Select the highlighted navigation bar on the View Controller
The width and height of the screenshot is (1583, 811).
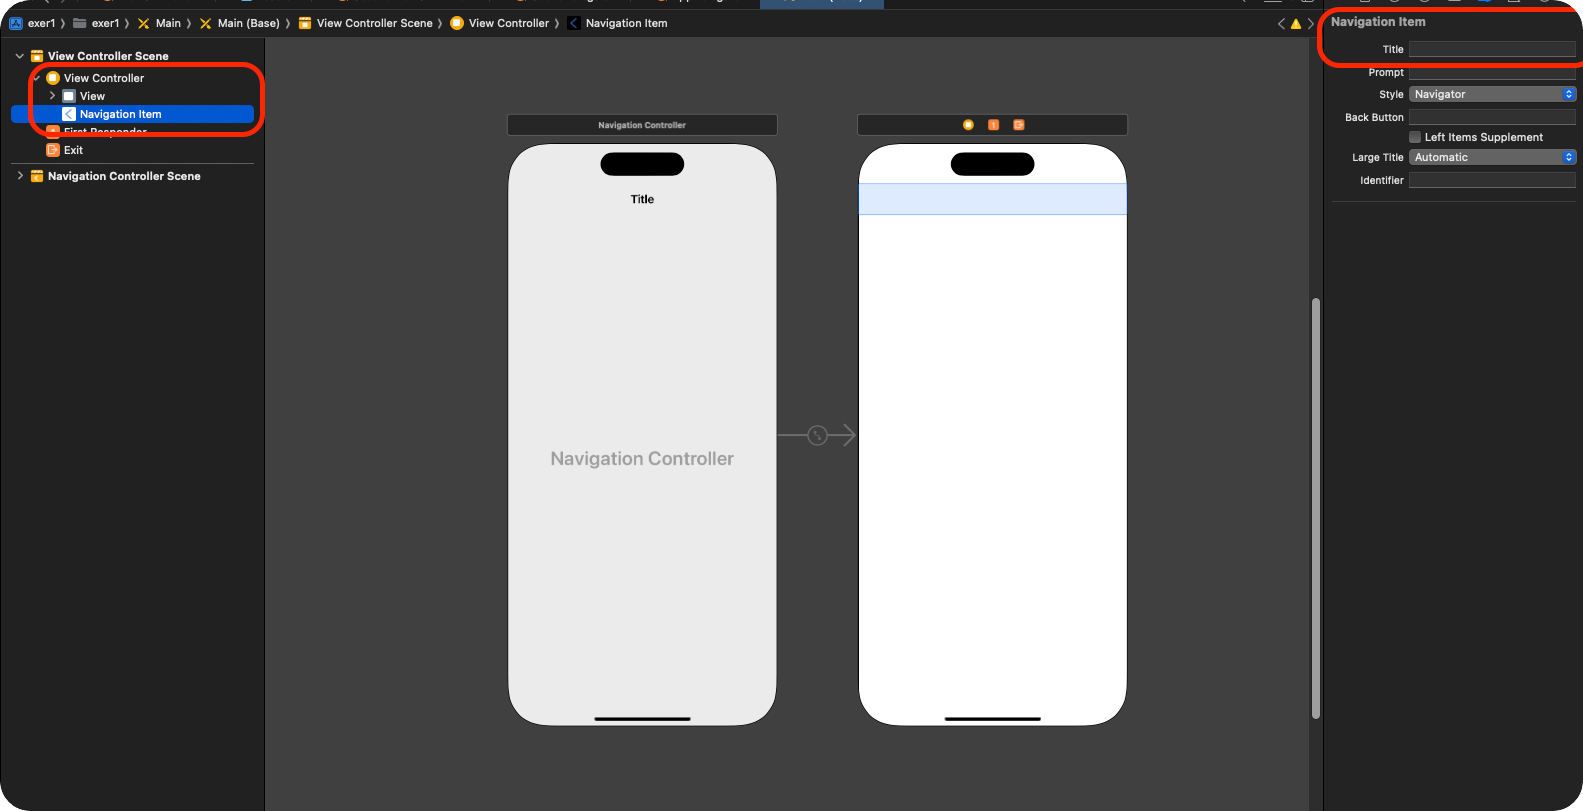pyautogui.click(x=992, y=199)
